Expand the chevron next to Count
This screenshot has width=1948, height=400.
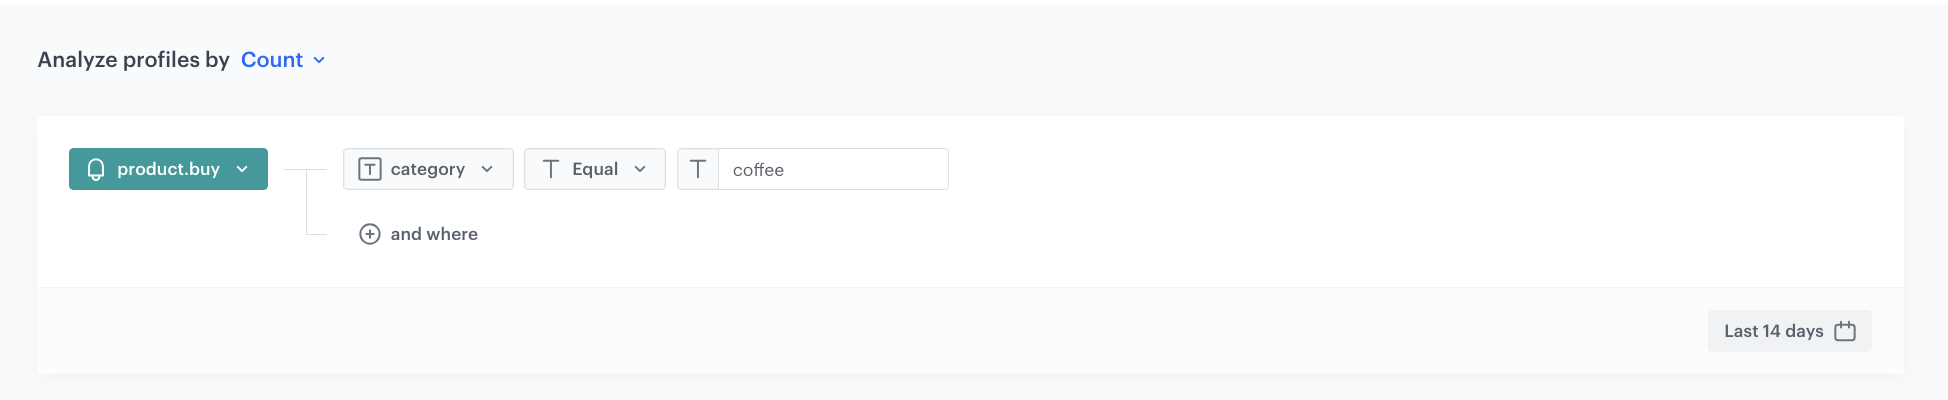pyautogui.click(x=319, y=60)
